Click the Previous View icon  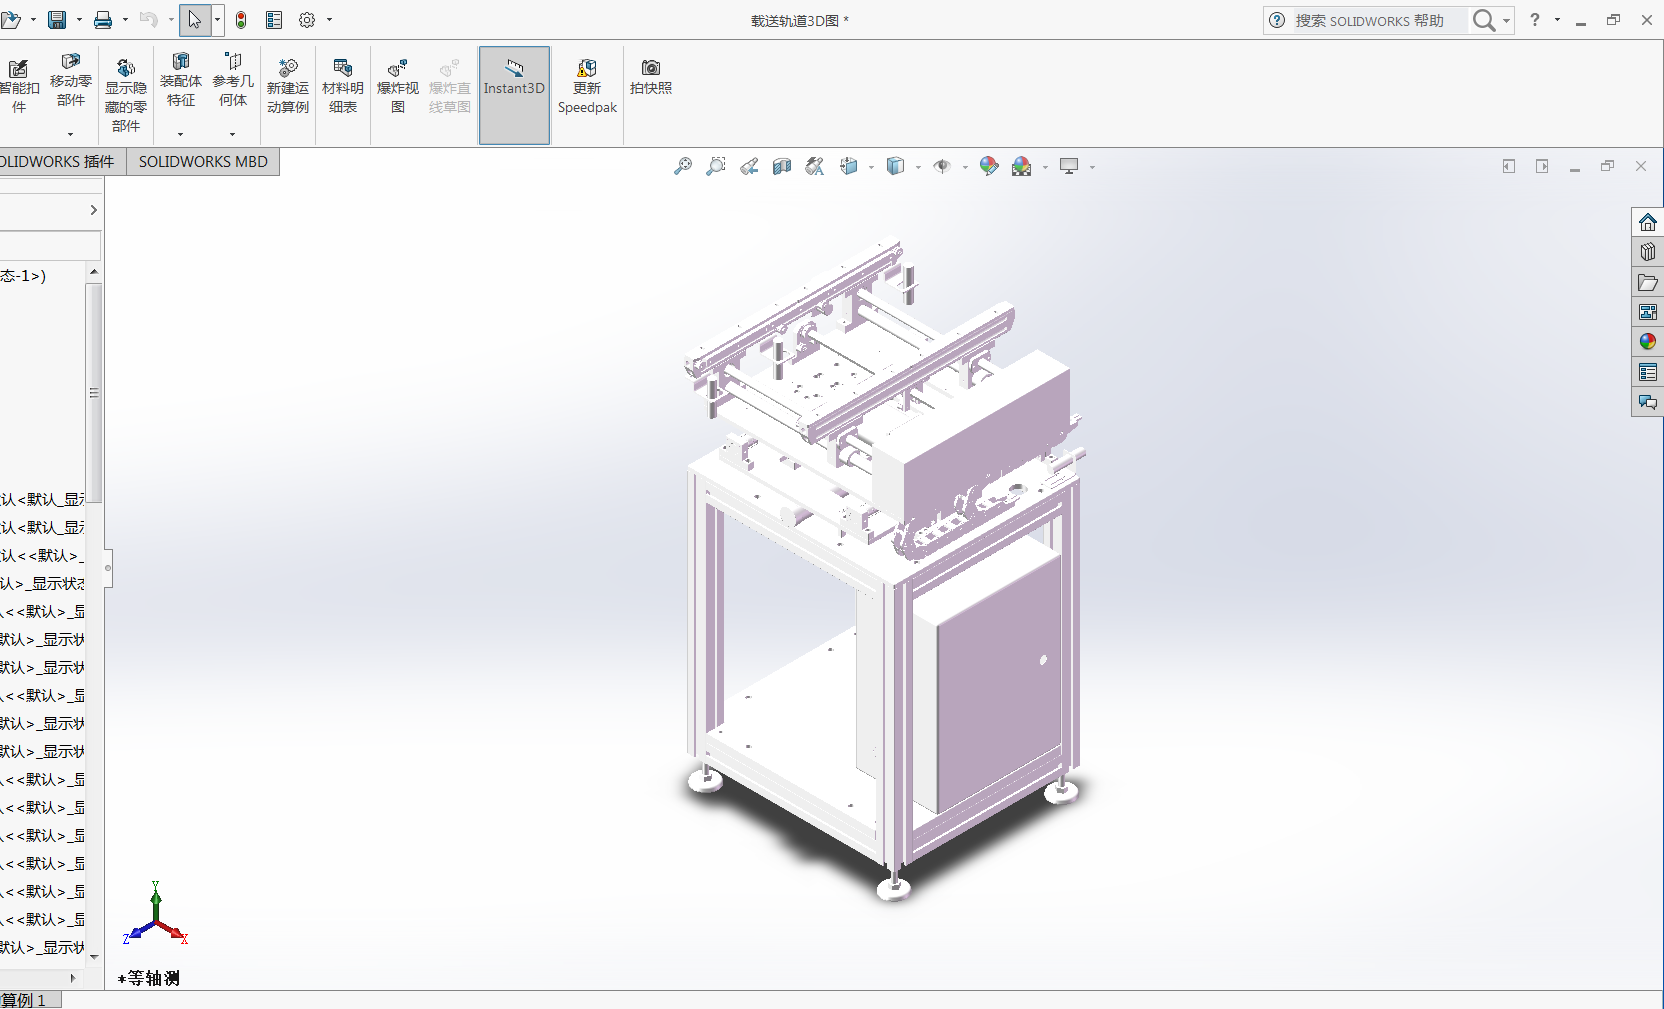coord(749,166)
